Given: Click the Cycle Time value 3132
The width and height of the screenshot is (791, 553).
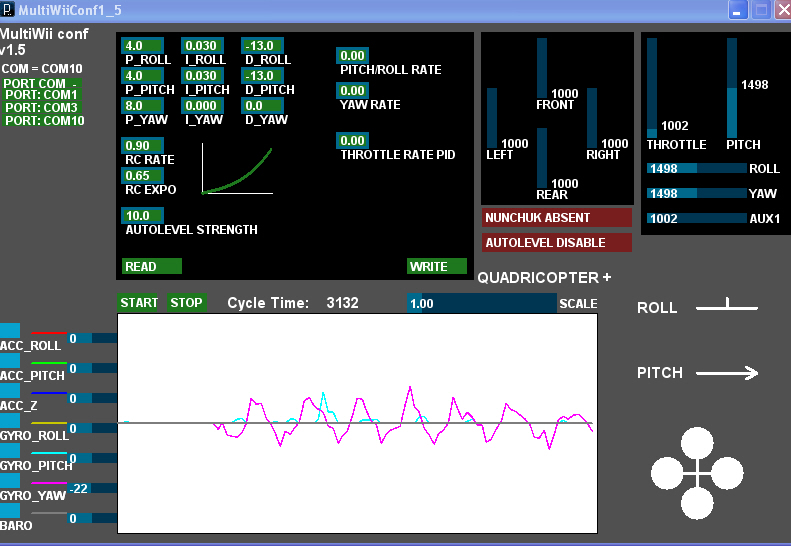Looking at the screenshot, I should coord(342,303).
